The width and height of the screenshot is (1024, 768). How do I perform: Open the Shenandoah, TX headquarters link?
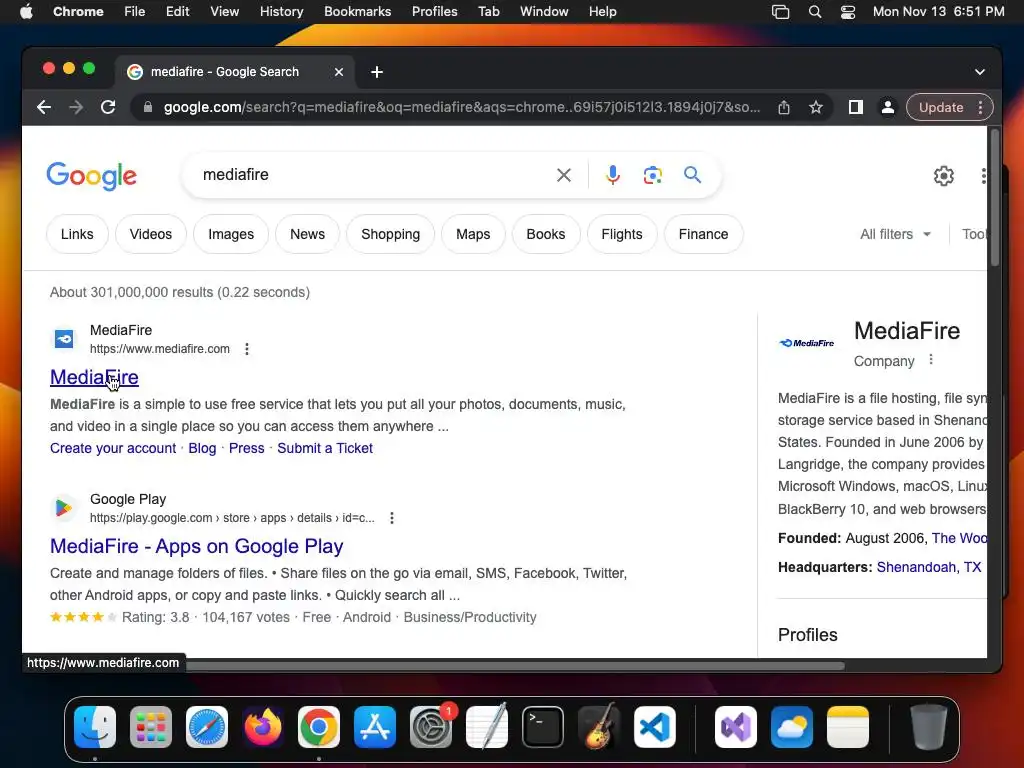point(929,567)
